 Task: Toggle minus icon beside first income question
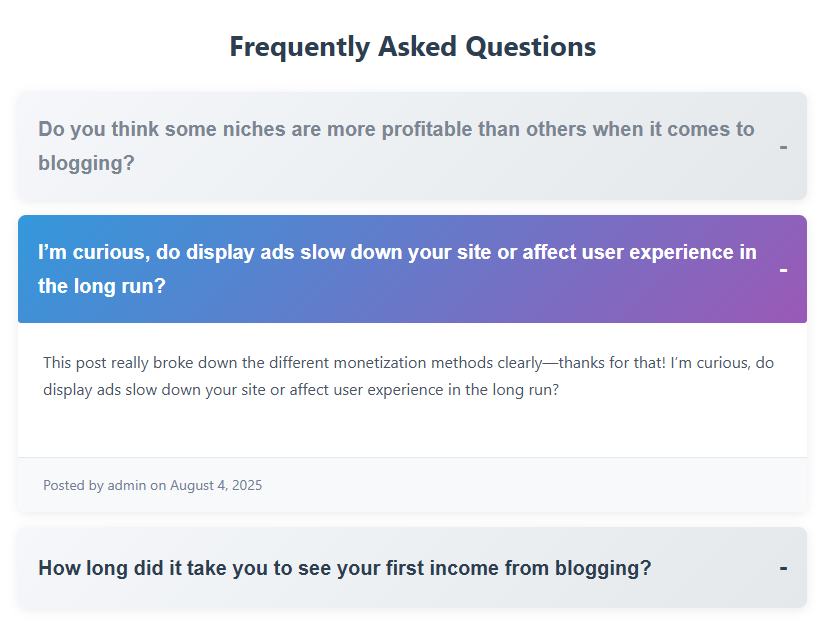(783, 568)
